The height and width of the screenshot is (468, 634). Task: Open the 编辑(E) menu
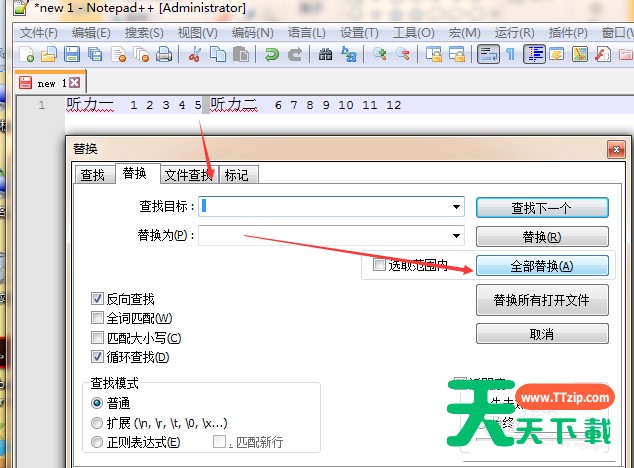tap(91, 33)
